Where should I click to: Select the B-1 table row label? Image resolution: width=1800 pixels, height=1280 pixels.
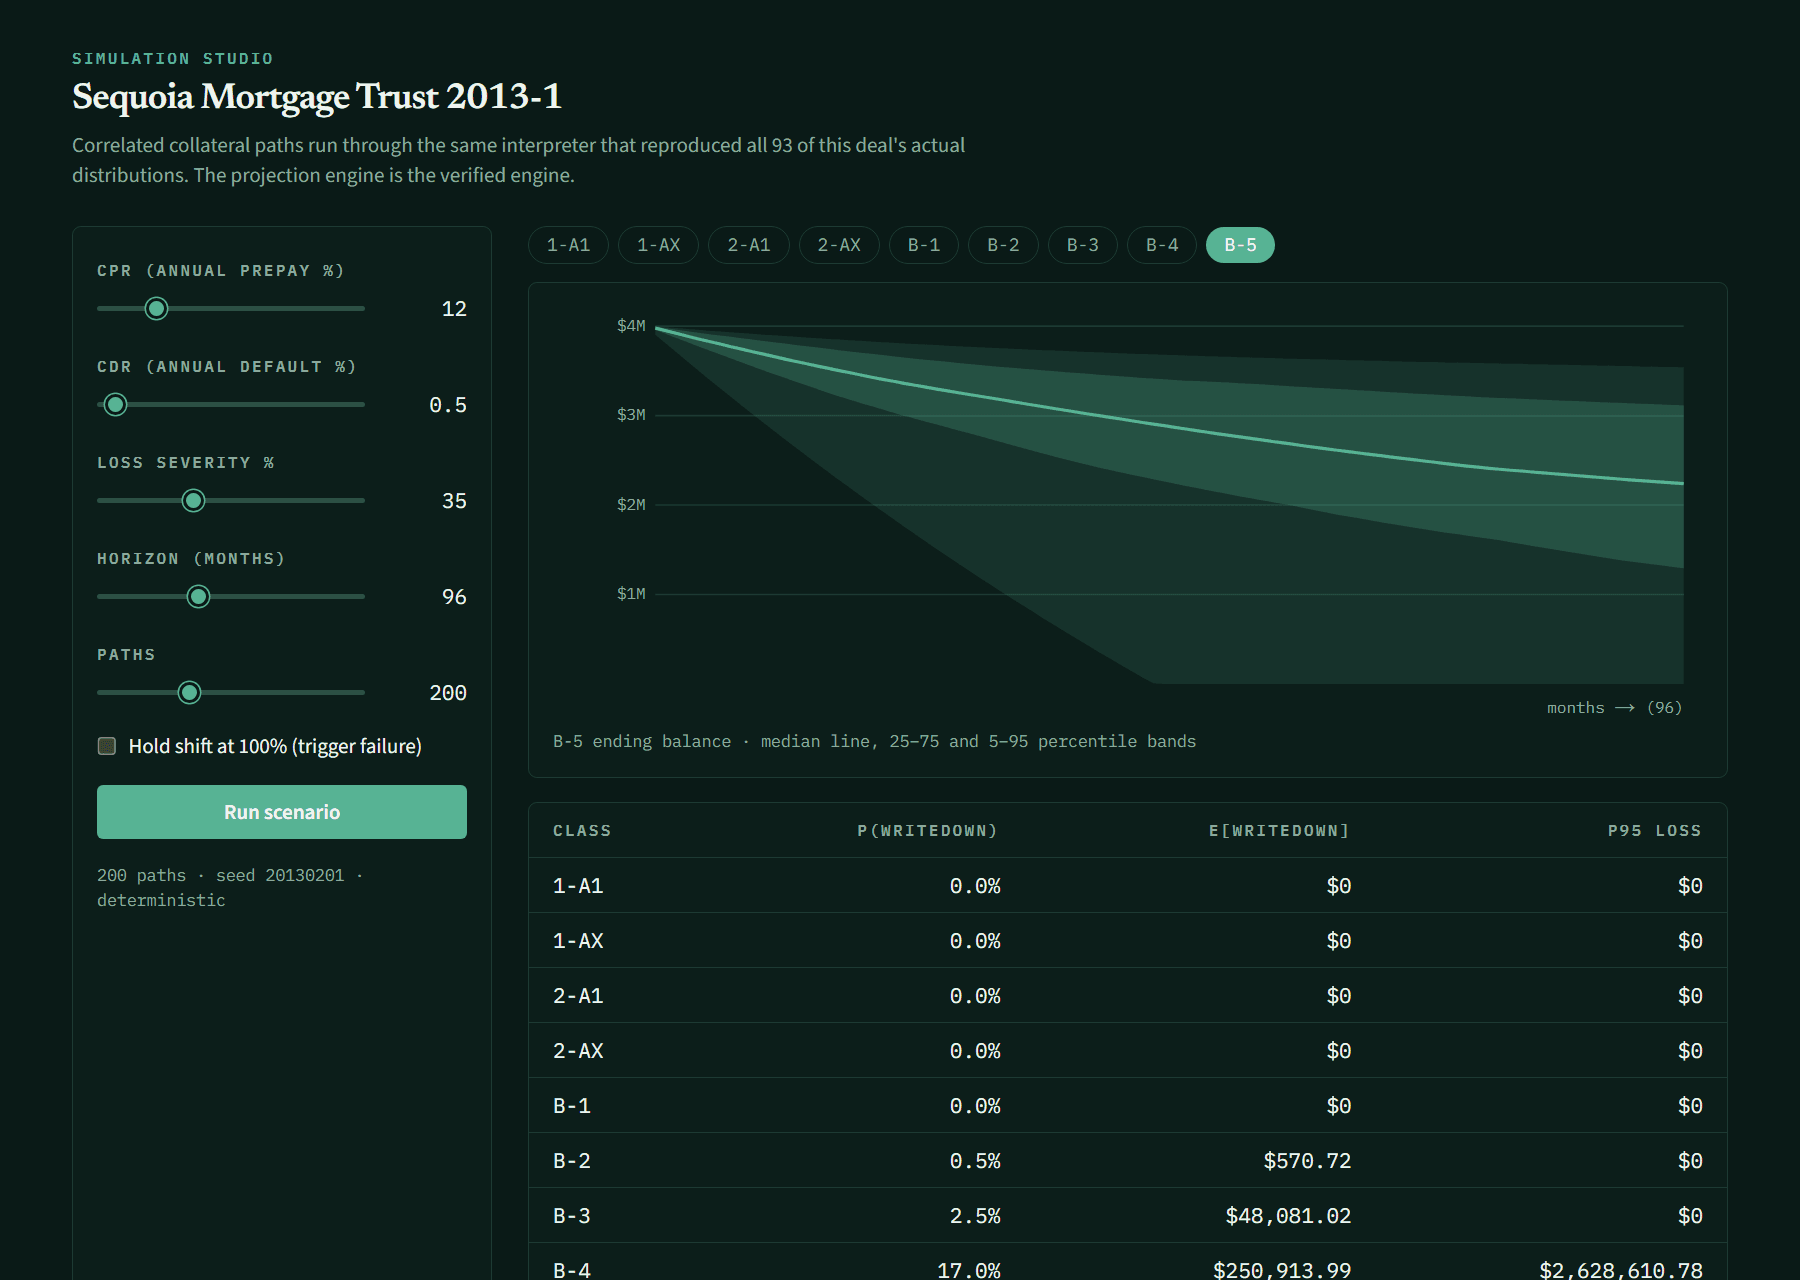pos(572,1106)
